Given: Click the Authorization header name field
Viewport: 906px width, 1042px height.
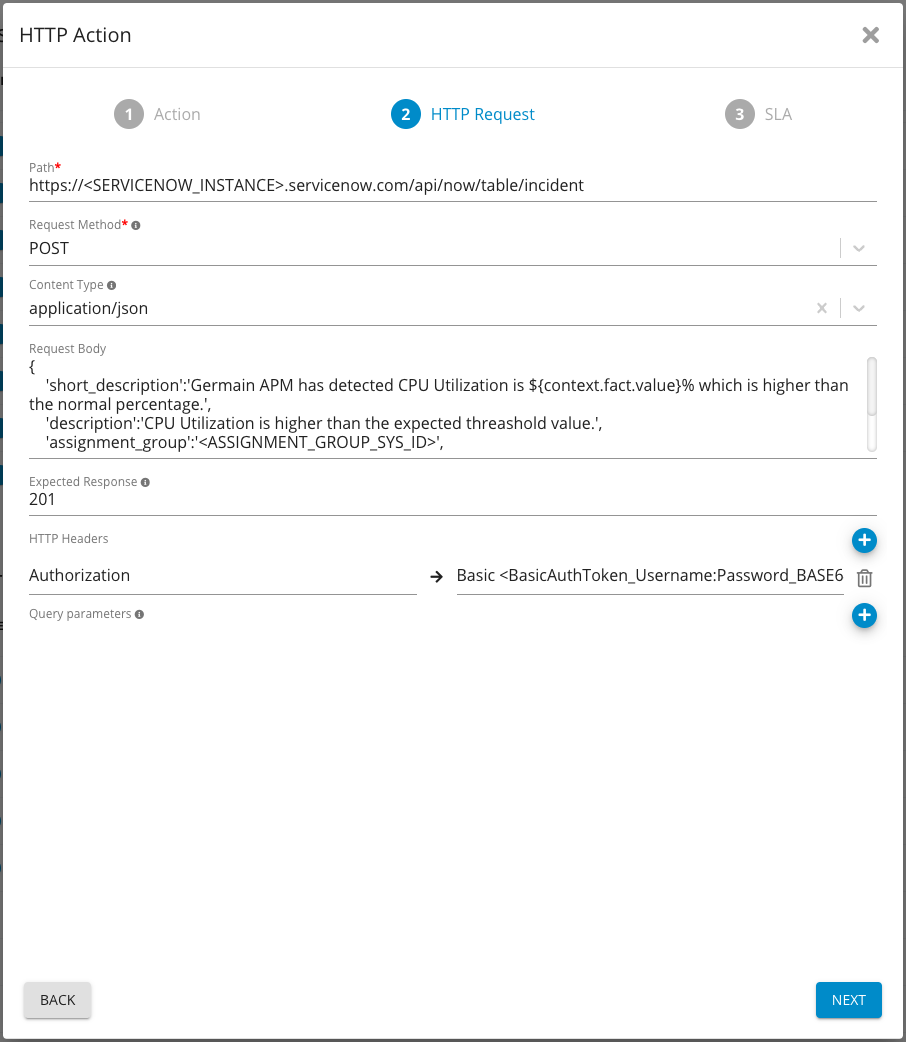Looking at the screenshot, I should tap(222, 576).
